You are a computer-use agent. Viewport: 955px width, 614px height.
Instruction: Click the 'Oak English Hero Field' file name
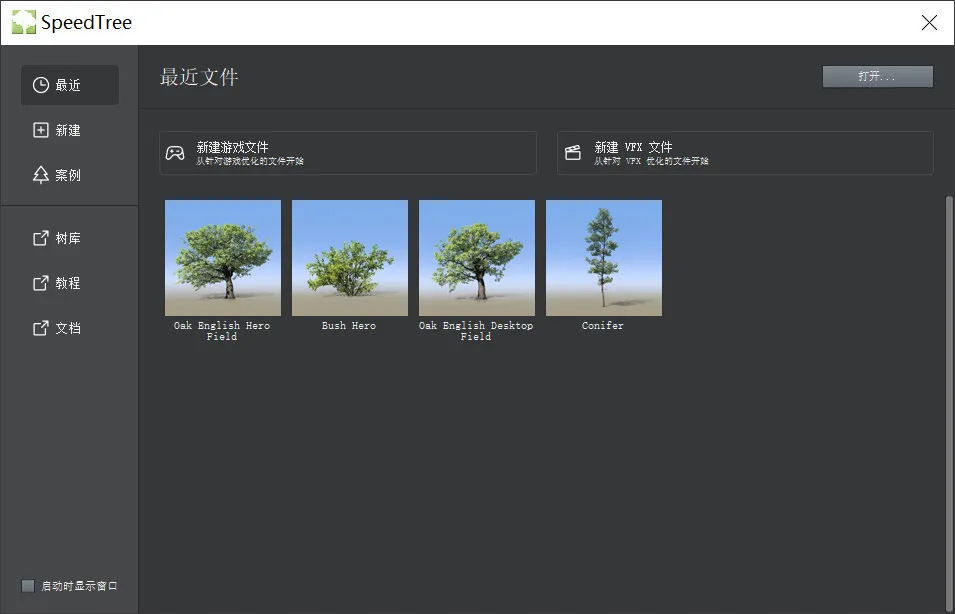pyautogui.click(x=222, y=331)
